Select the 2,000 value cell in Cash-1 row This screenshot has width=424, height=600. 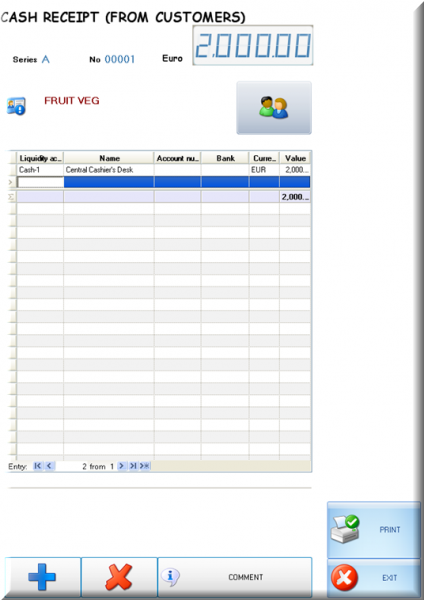(295, 170)
